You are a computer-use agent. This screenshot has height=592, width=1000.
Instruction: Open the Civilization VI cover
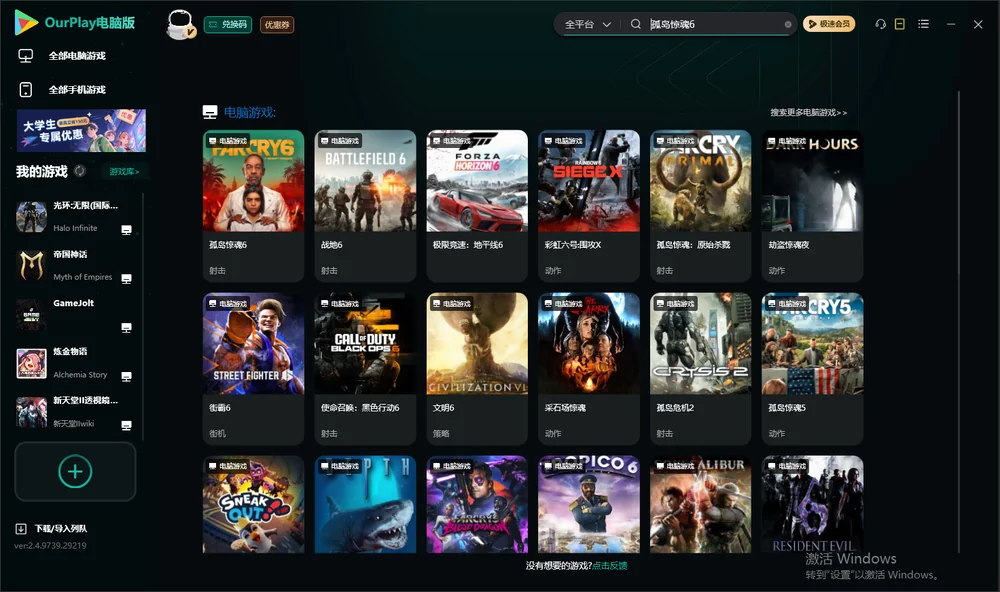pyautogui.click(x=477, y=343)
